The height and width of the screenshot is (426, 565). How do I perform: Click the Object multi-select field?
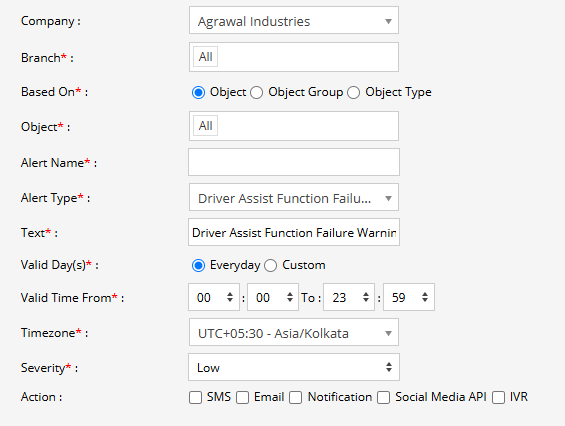(294, 126)
